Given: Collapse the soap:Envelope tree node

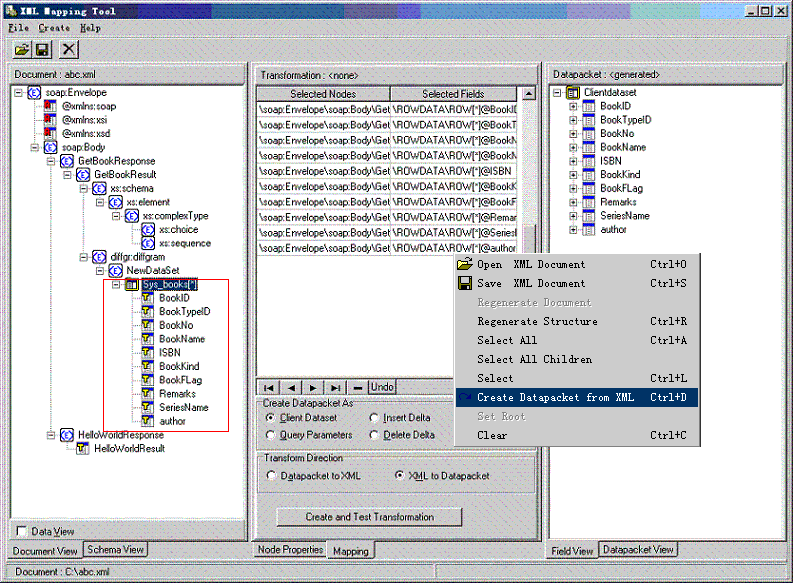Looking at the screenshot, I should pos(19,92).
